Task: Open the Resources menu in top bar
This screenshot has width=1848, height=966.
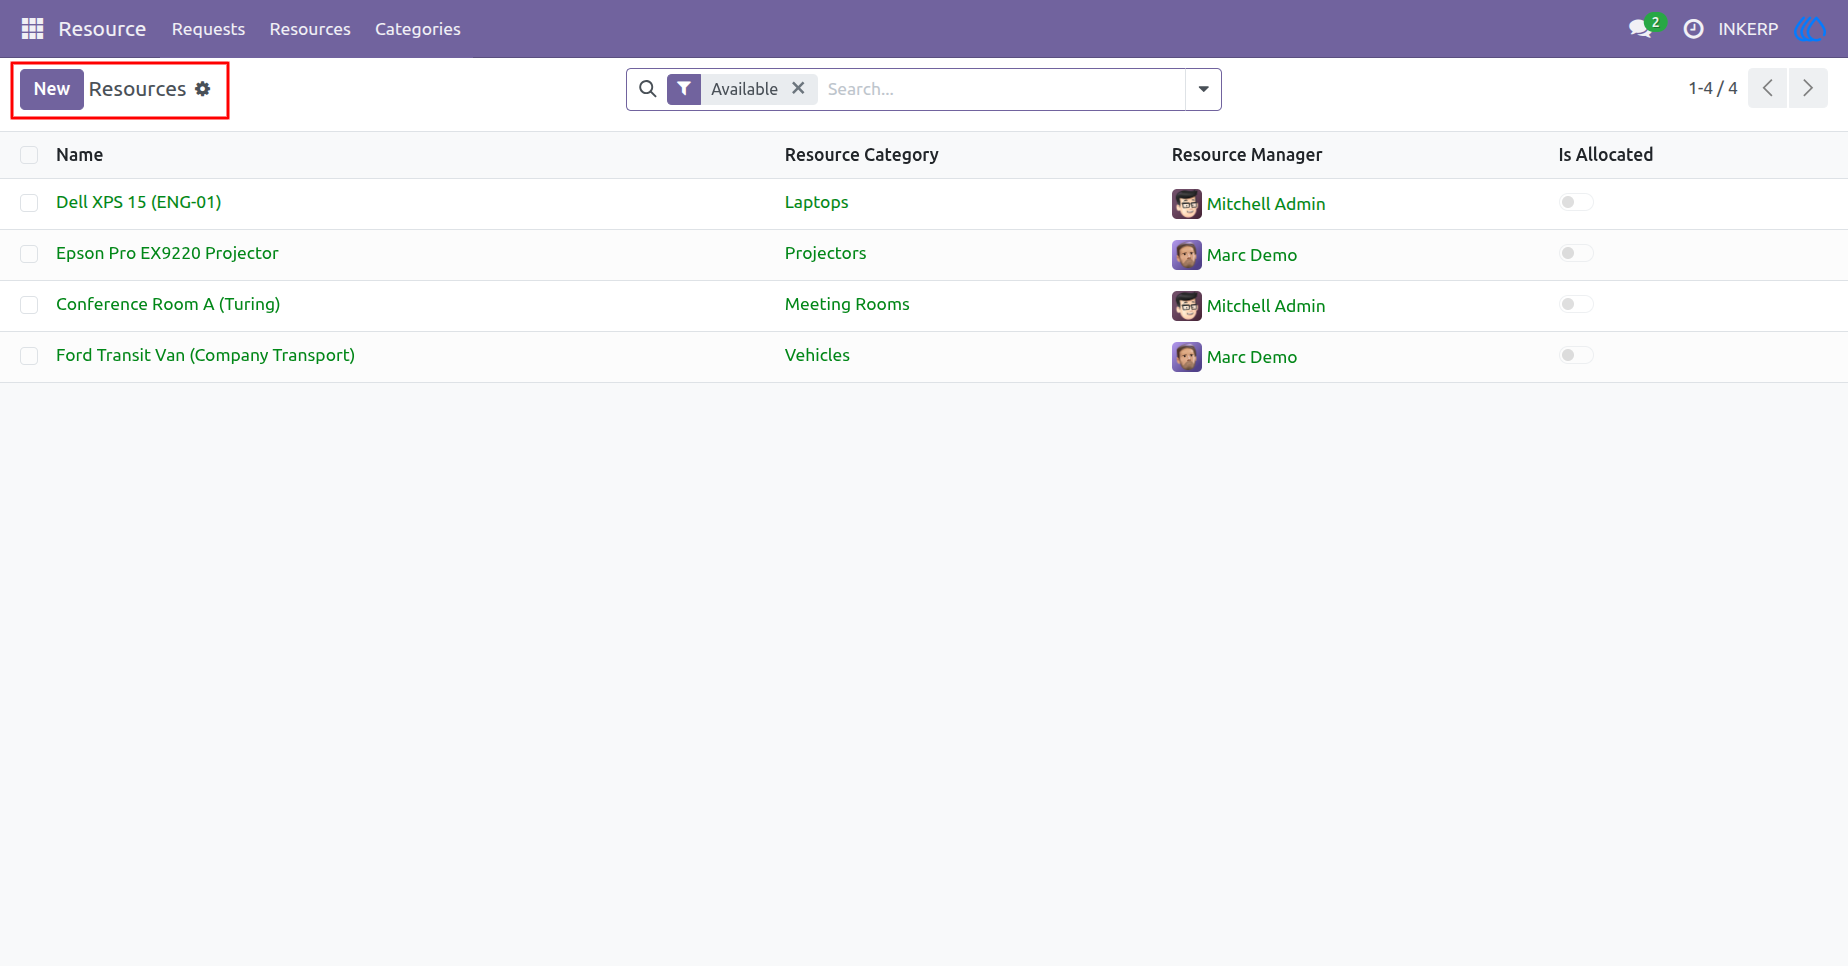Action: click(x=310, y=29)
